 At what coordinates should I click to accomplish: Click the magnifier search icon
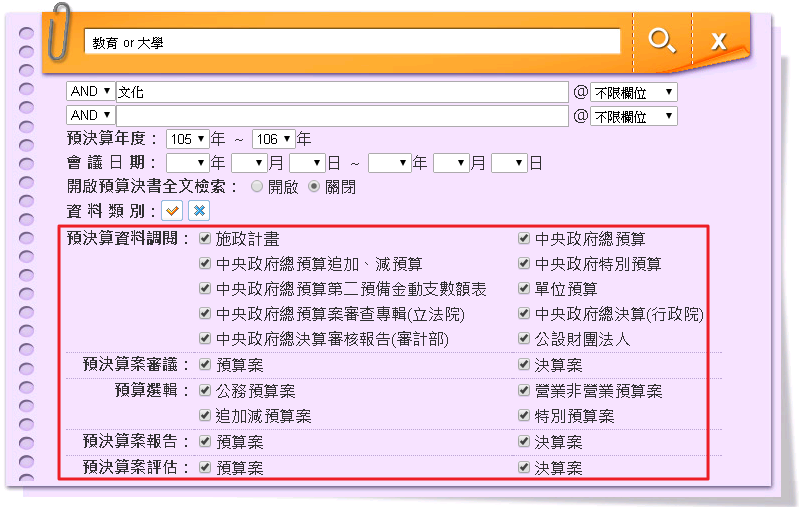pos(661,40)
